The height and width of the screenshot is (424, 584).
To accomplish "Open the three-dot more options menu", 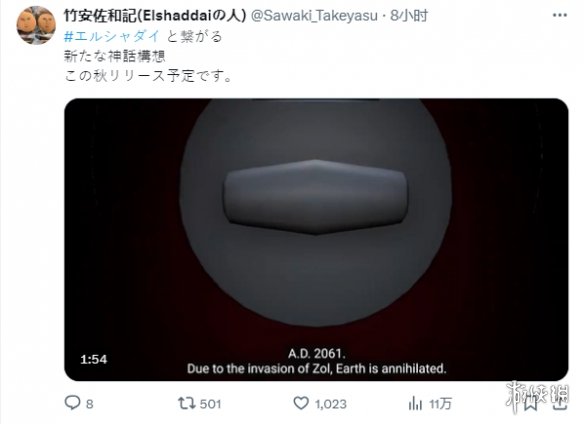I will [559, 15].
